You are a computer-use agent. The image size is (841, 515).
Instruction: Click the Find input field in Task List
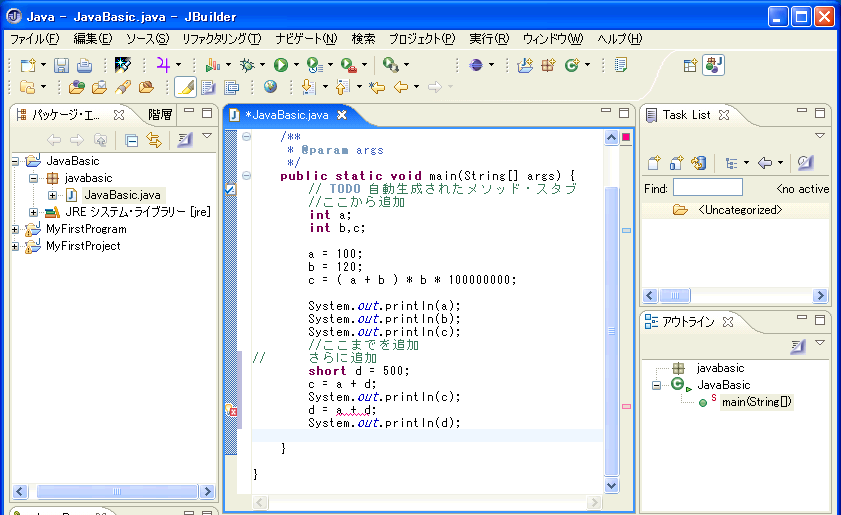(x=707, y=188)
